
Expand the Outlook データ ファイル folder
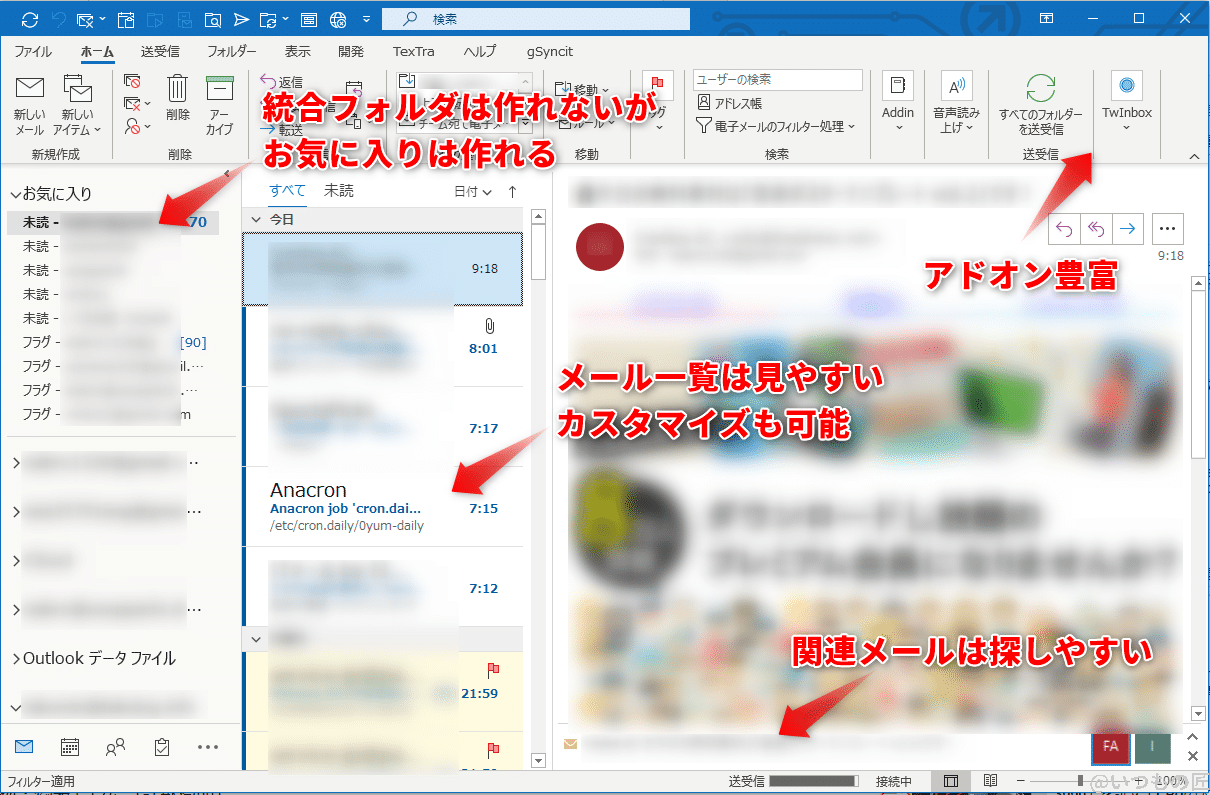[x=17, y=659]
